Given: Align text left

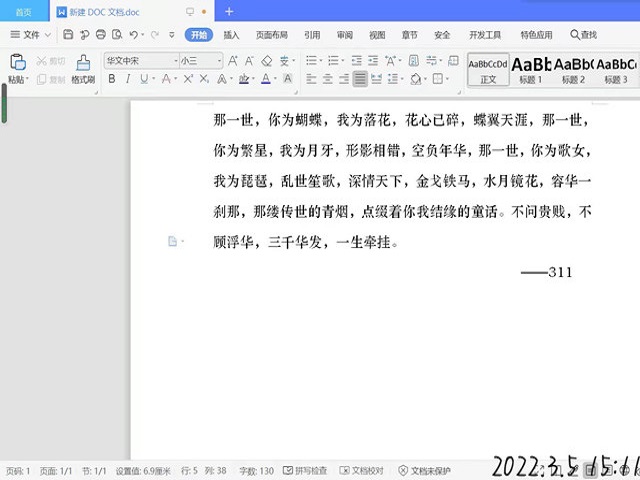Looking at the screenshot, I should (x=311, y=79).
